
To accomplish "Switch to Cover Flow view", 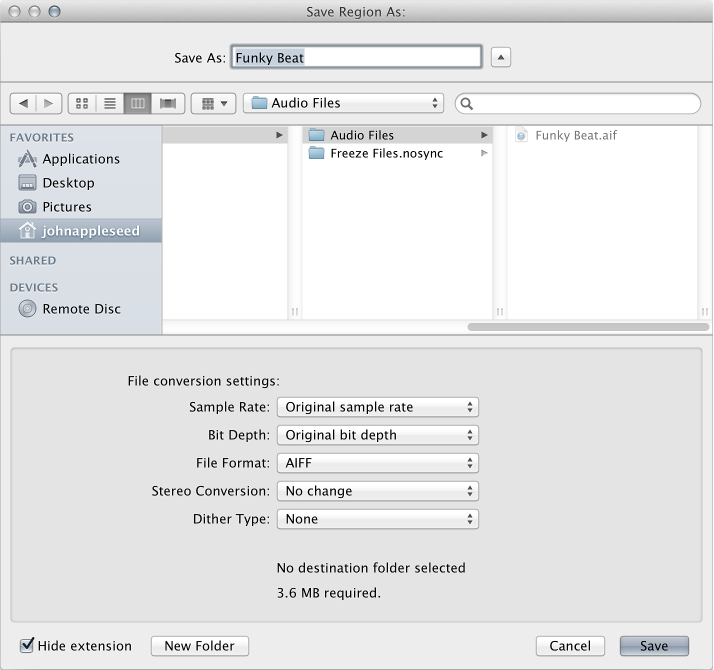I will (168, 103).
